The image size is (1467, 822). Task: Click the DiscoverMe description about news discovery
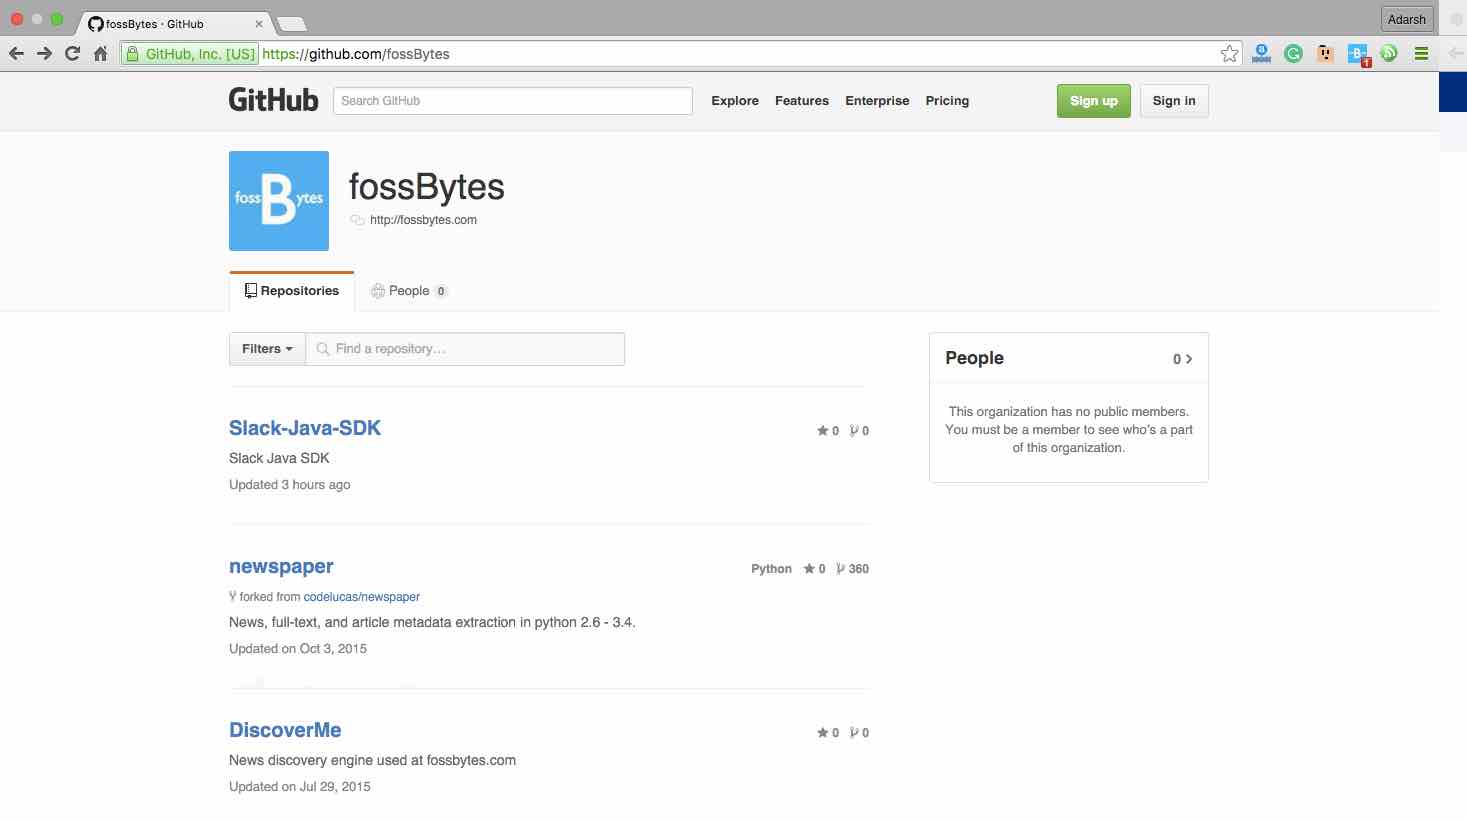[372, 760]
